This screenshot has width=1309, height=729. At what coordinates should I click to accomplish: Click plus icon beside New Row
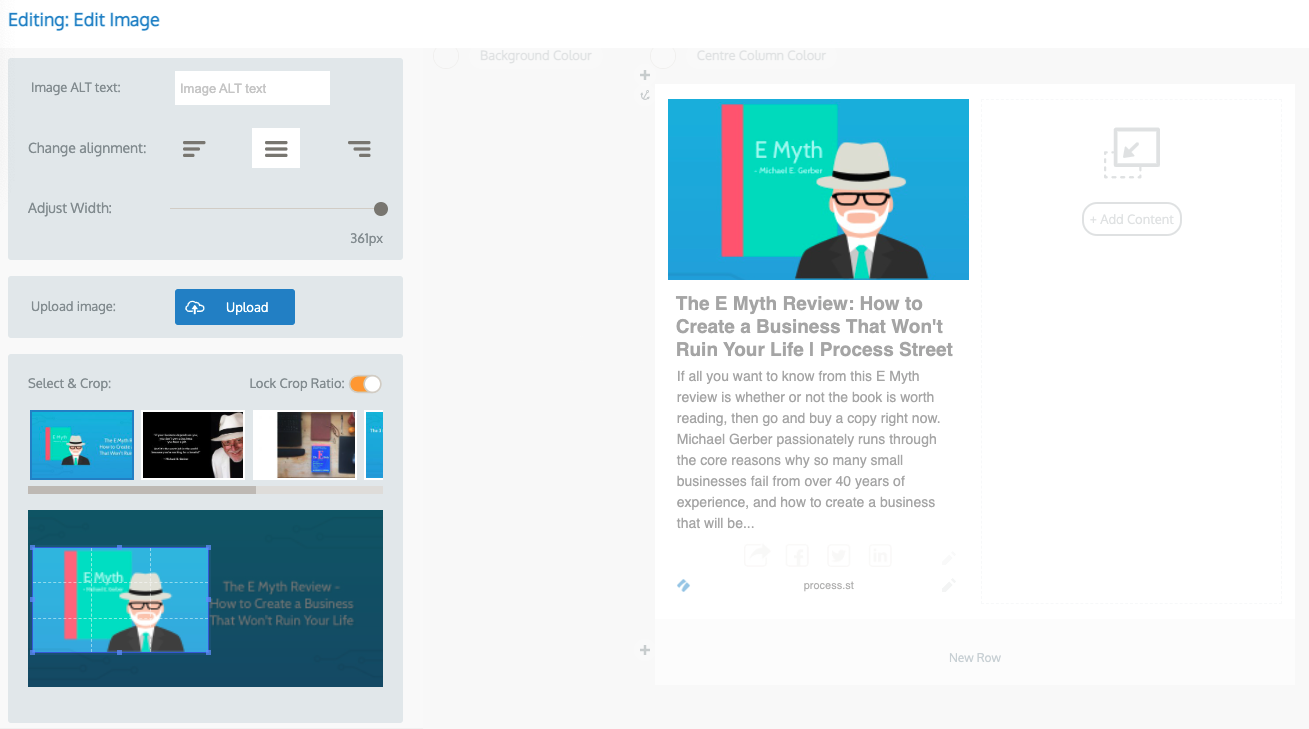coord(645,651)
